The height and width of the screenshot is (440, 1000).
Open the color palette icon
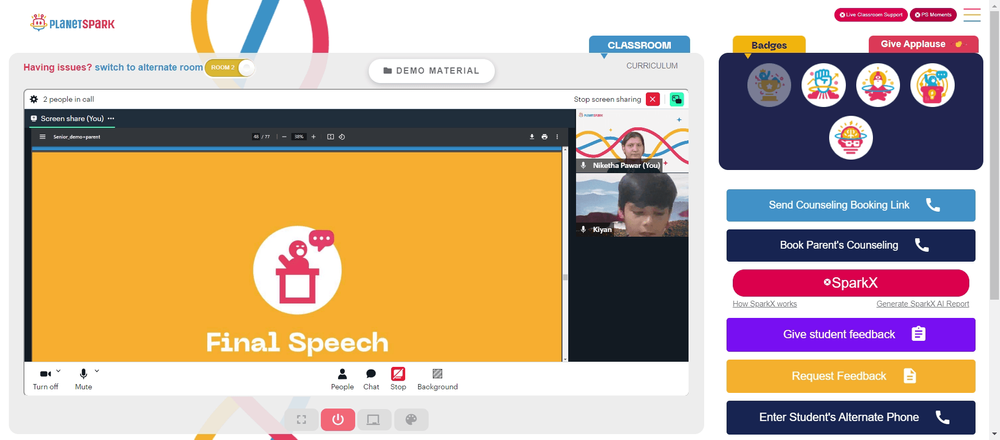[411, 420]
